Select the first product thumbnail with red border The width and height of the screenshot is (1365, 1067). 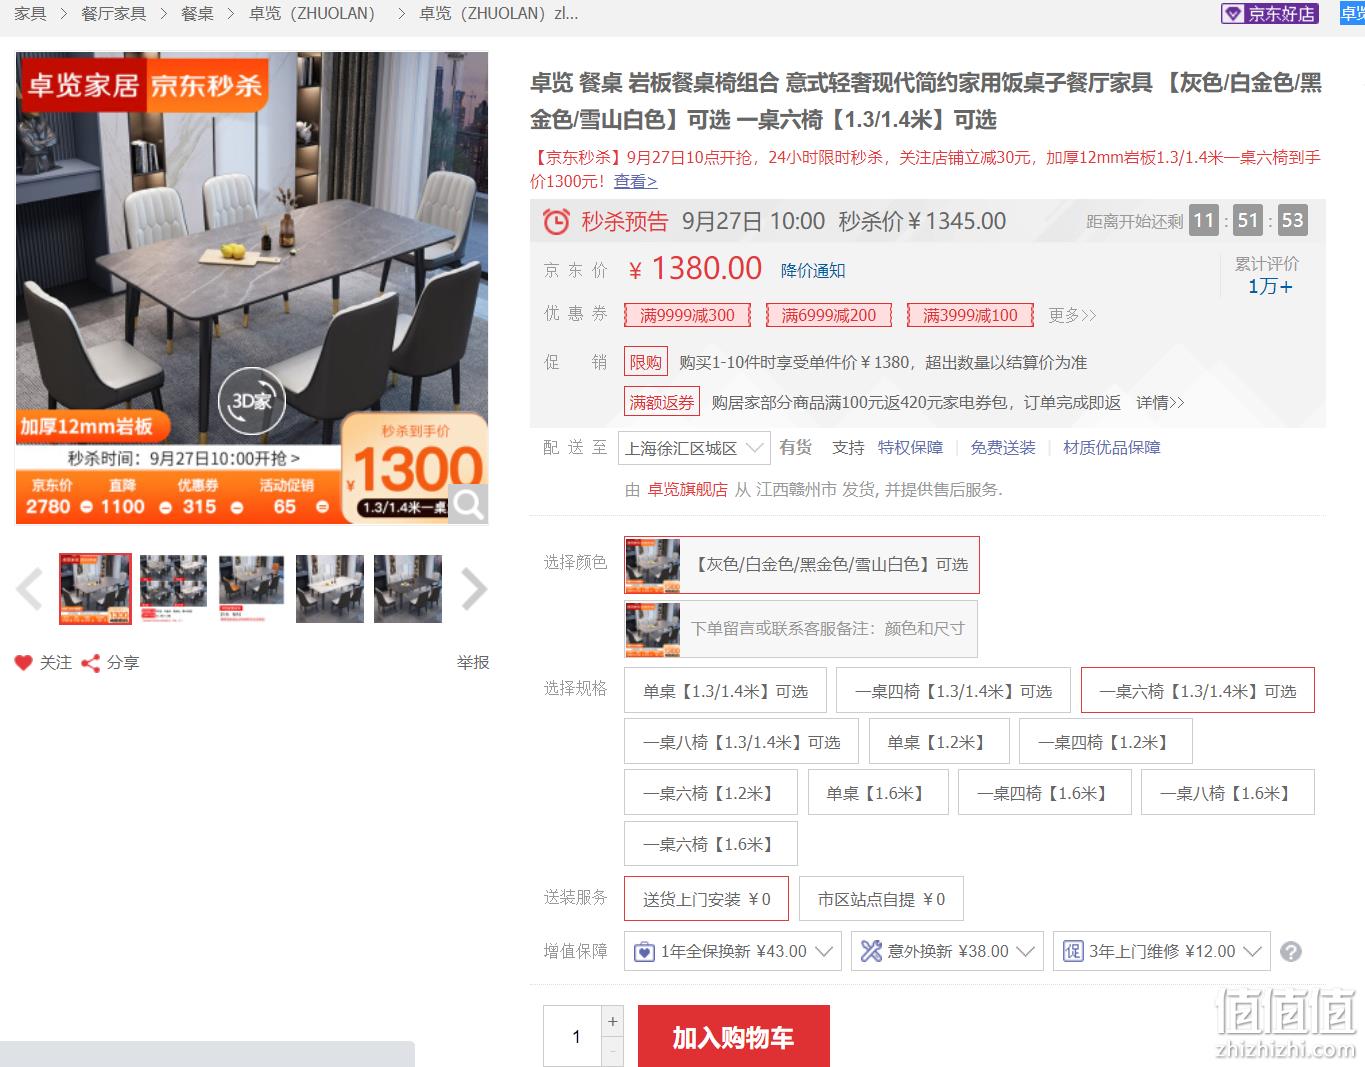click(x=95, y=589)
